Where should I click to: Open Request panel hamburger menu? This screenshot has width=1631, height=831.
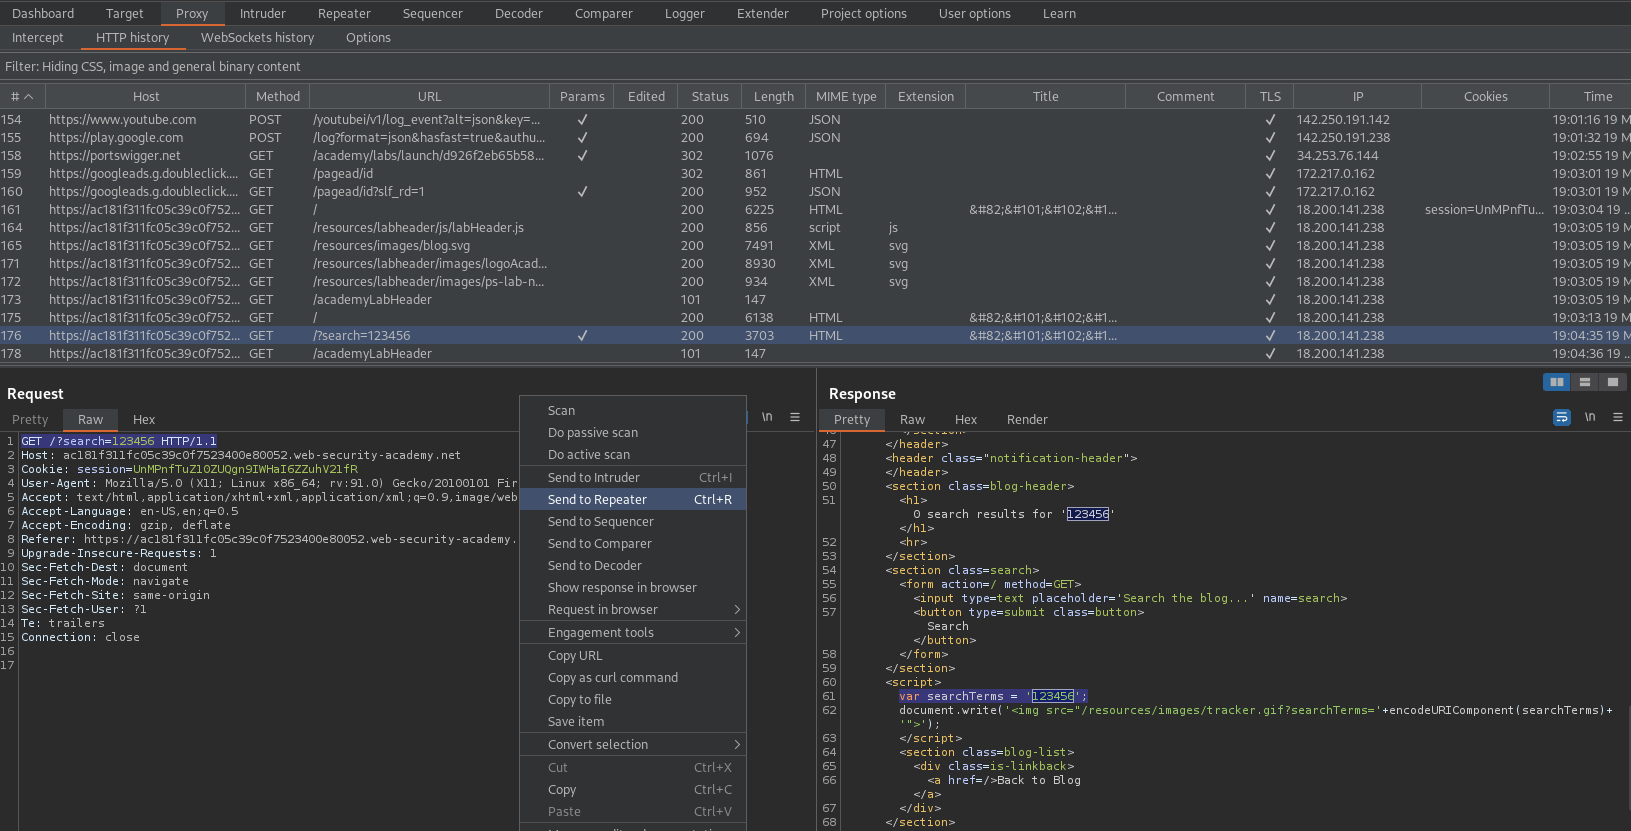pyautogui.click(x=795, y=417)
